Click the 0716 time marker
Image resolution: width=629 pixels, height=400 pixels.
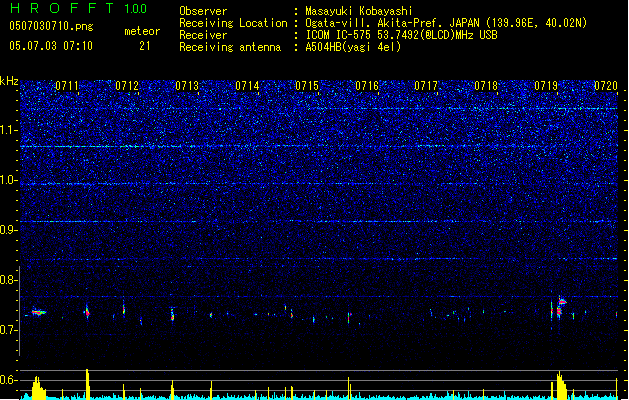coord(367,86)
